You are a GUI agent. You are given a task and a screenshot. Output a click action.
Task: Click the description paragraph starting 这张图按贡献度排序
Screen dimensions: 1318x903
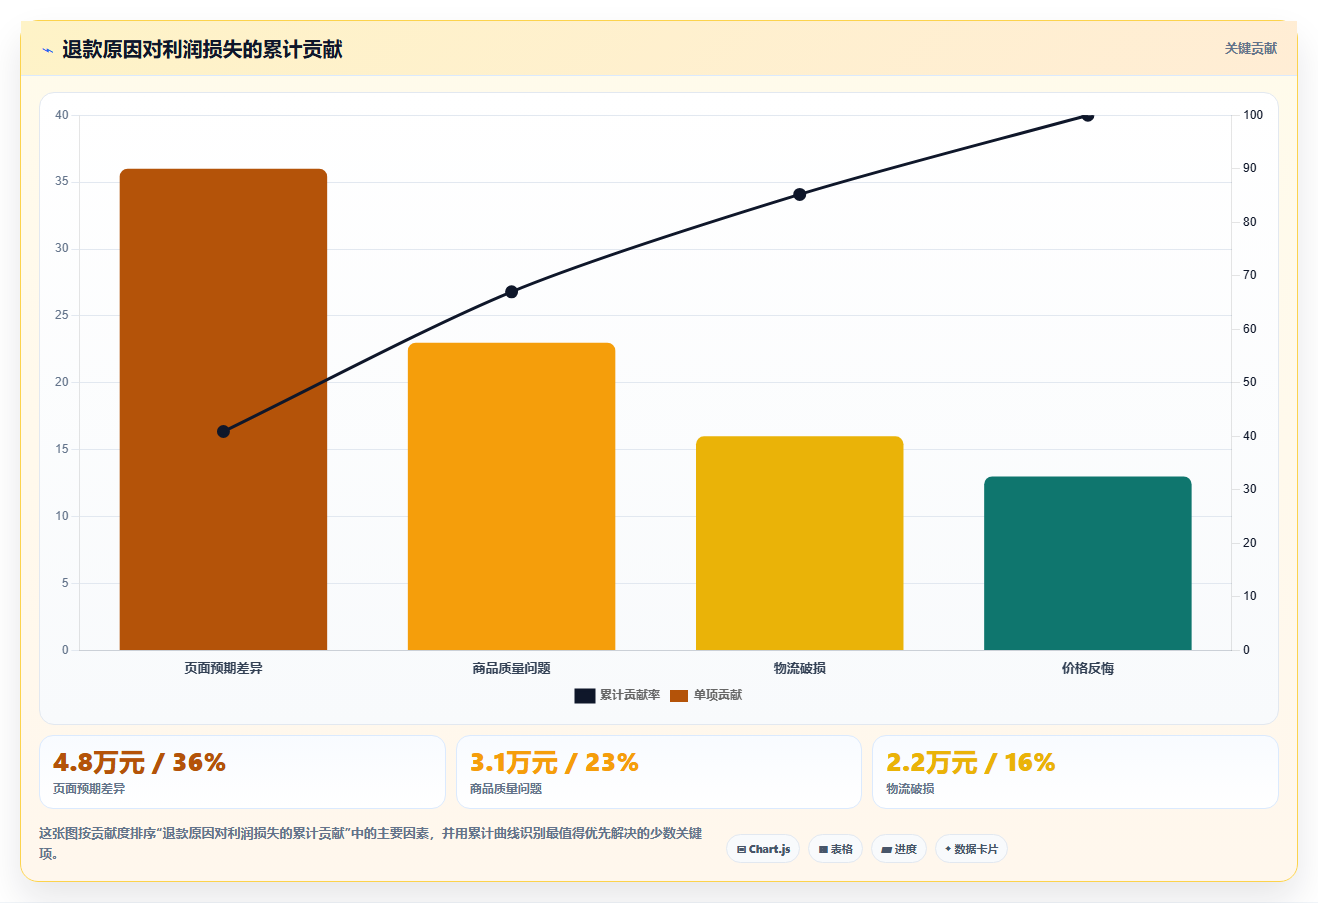(371, 843)
